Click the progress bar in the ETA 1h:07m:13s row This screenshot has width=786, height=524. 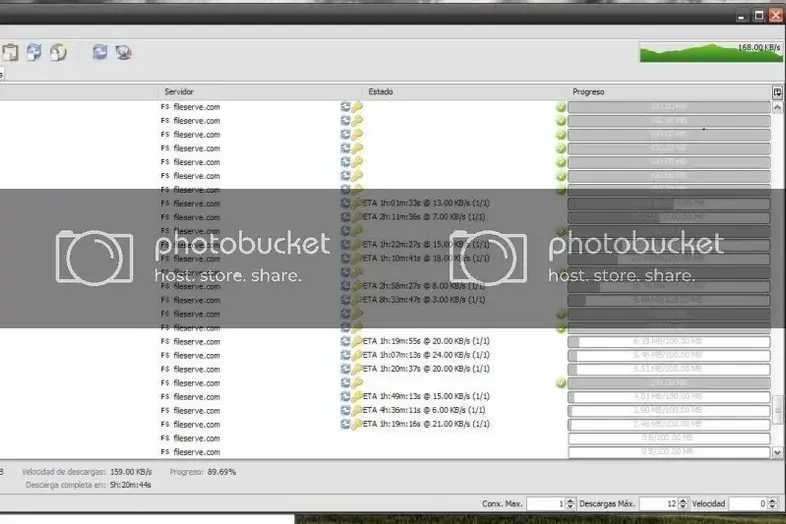click(x=669, y=356)
